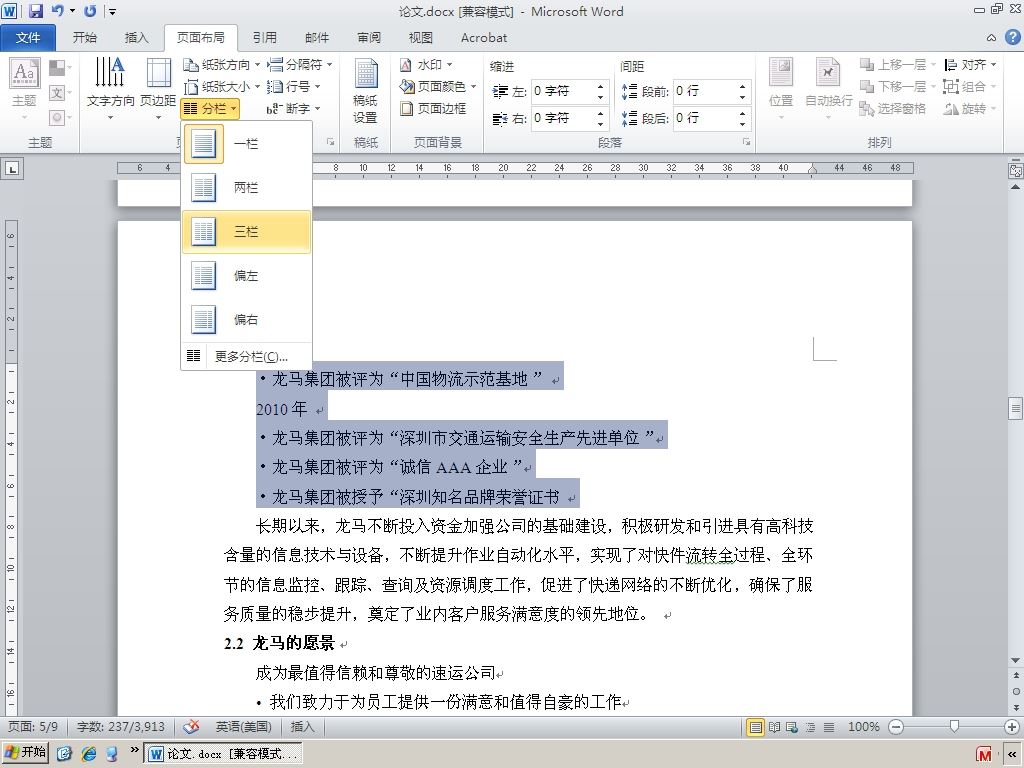Viewport: 1024px width, 768px height.
Task: Switch to Web Layout view
Action: click(792, 727)
